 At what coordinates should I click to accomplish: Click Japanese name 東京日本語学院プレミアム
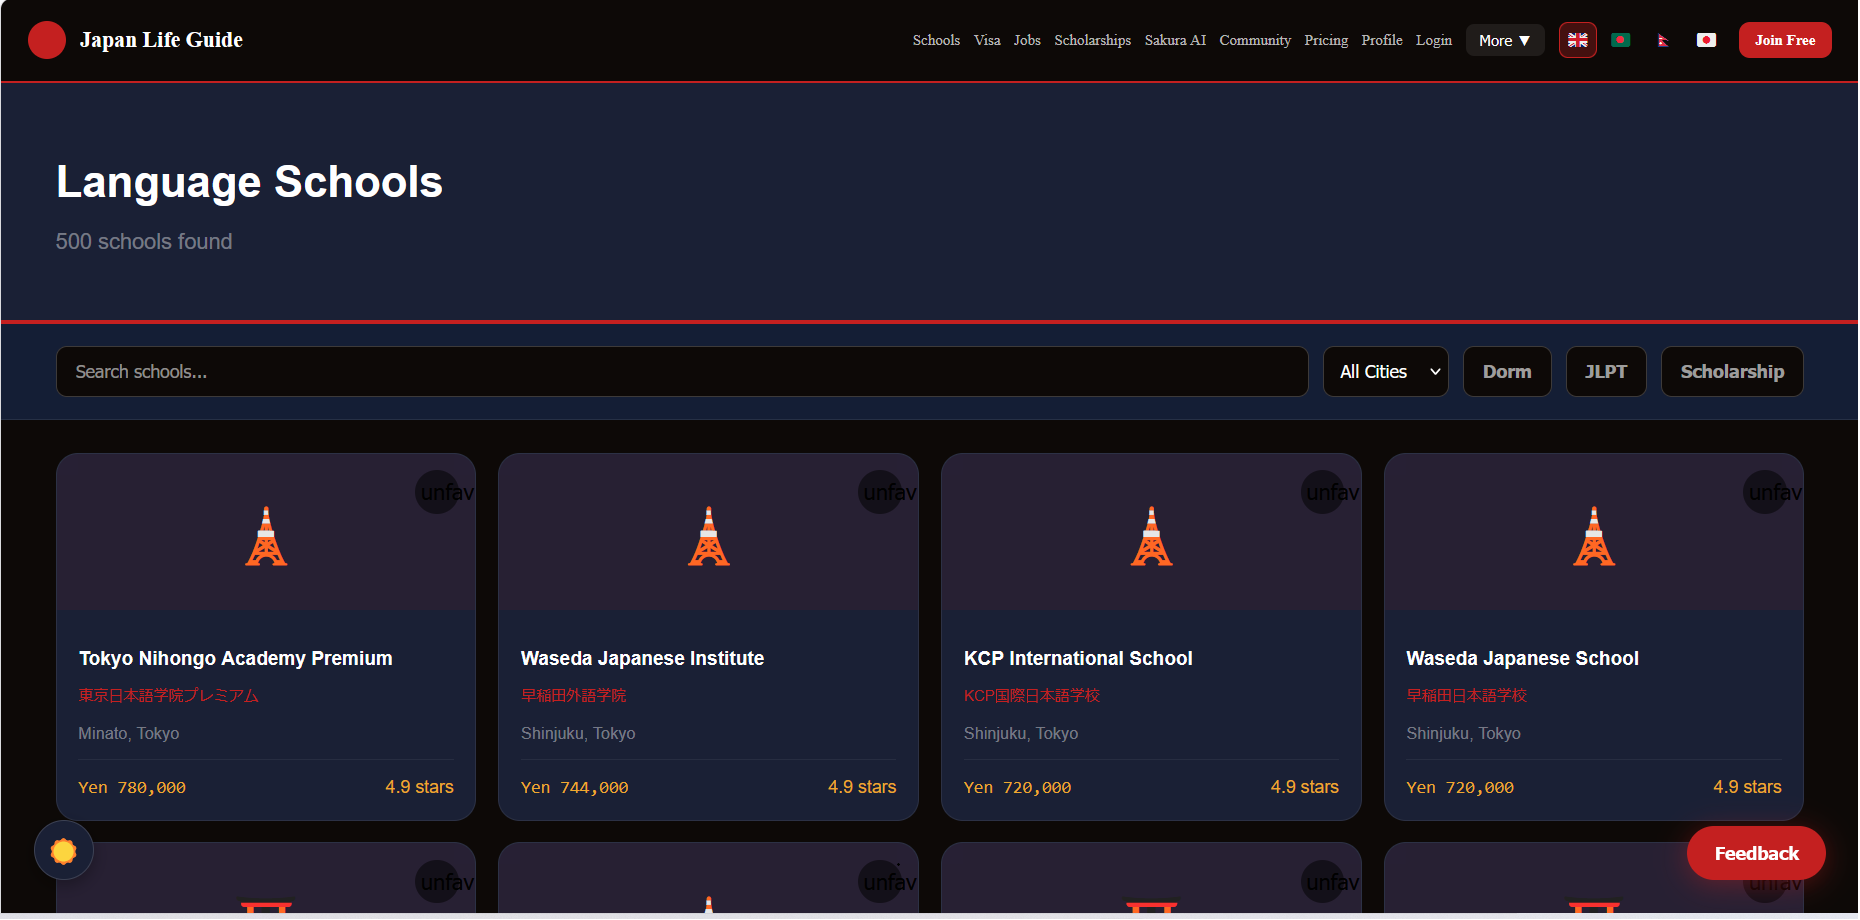[x=168, y=695]
